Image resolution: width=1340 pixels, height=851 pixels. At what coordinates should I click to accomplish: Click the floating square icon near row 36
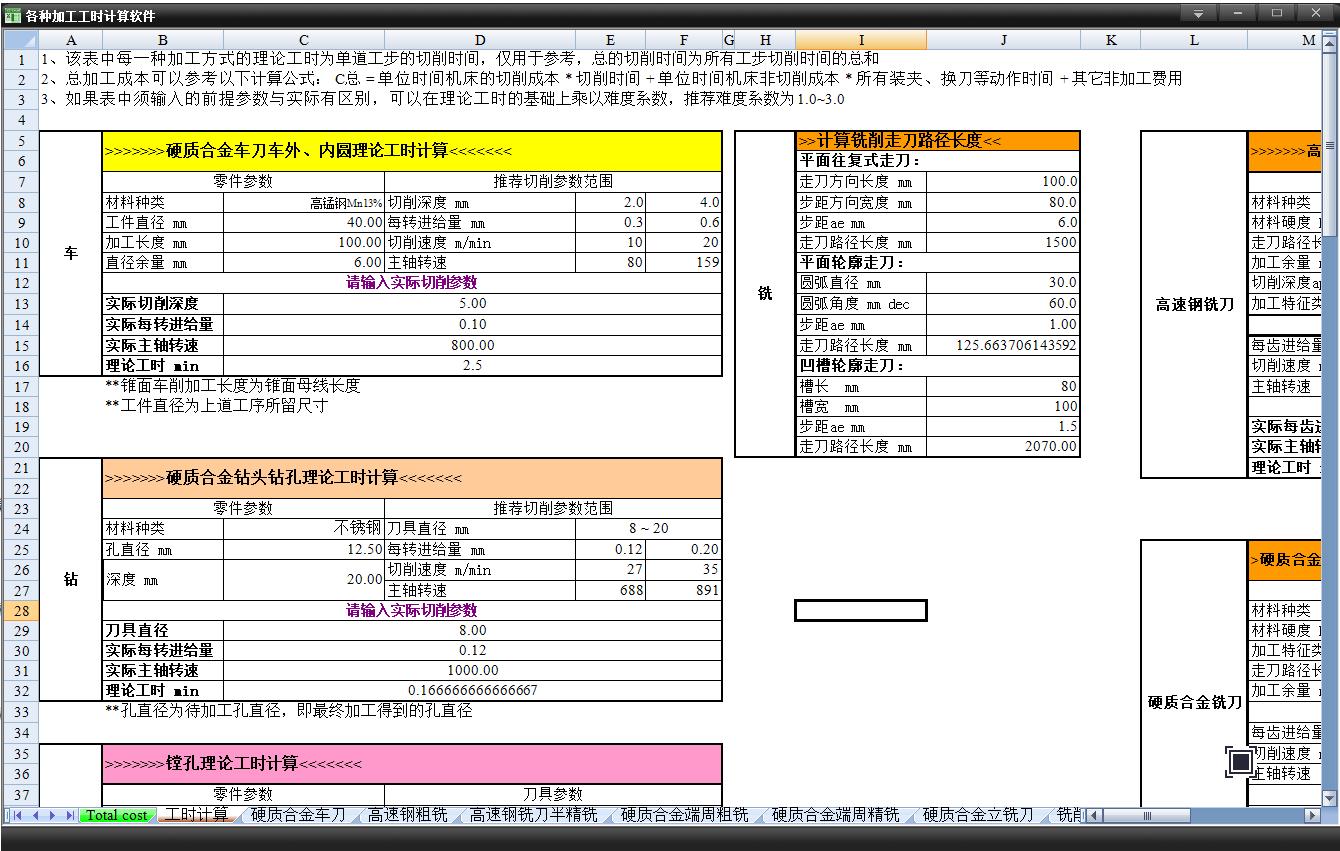point(1240,762)
